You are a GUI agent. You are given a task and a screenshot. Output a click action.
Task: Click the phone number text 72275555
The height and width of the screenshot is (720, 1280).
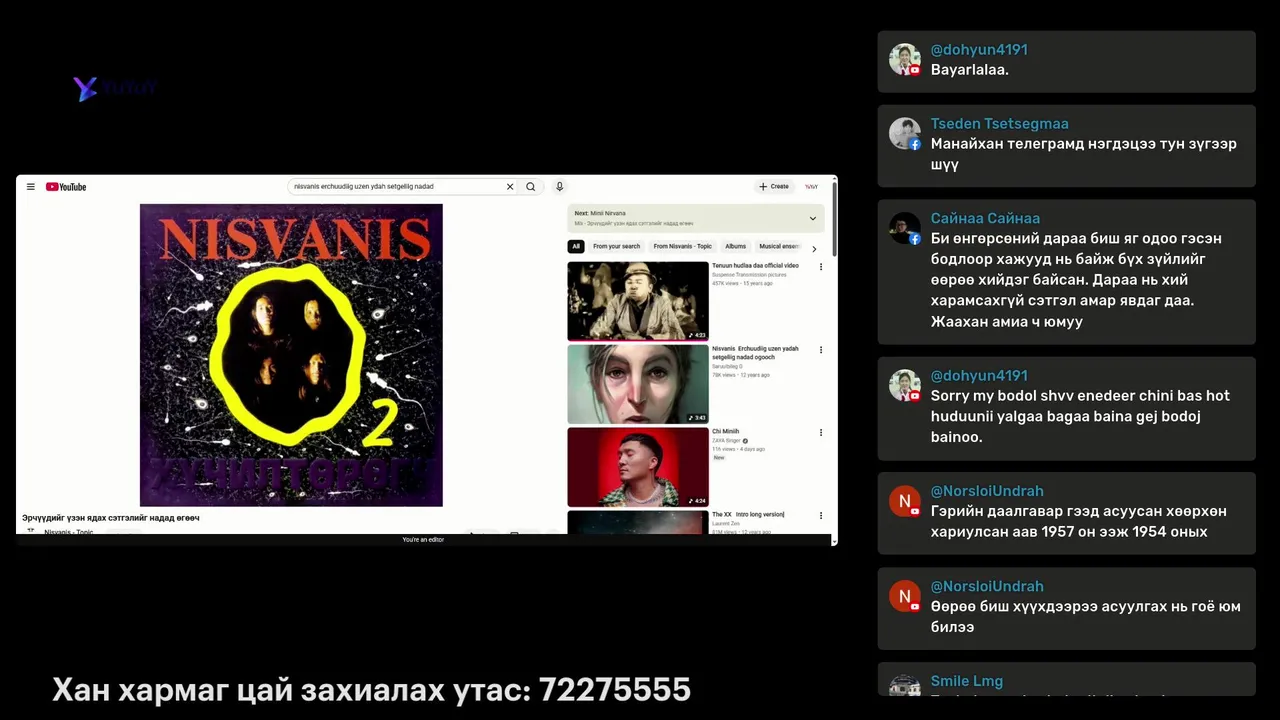615,690
